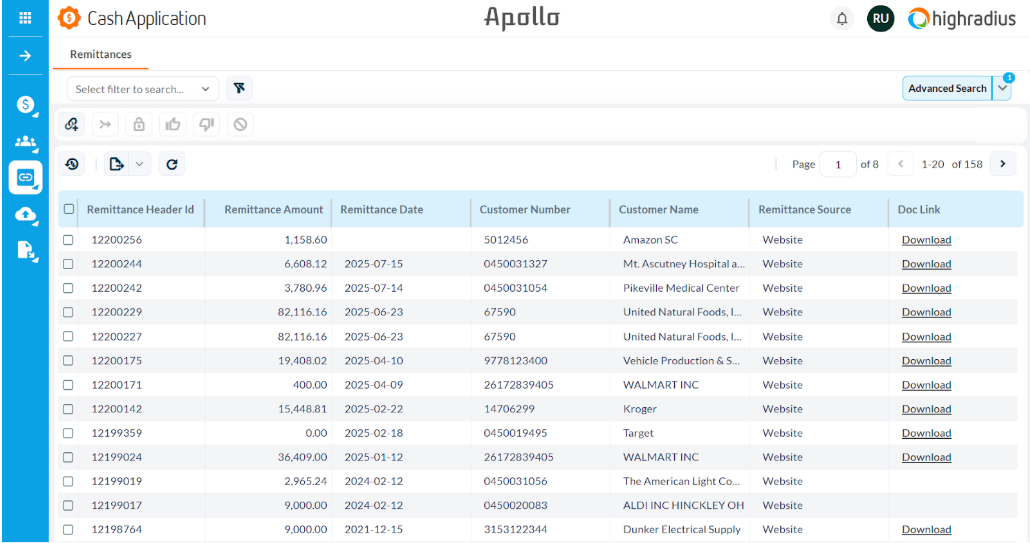Click the lock toolbar icon
This screenshot has height=543, width=1030.
coord(139,124)
